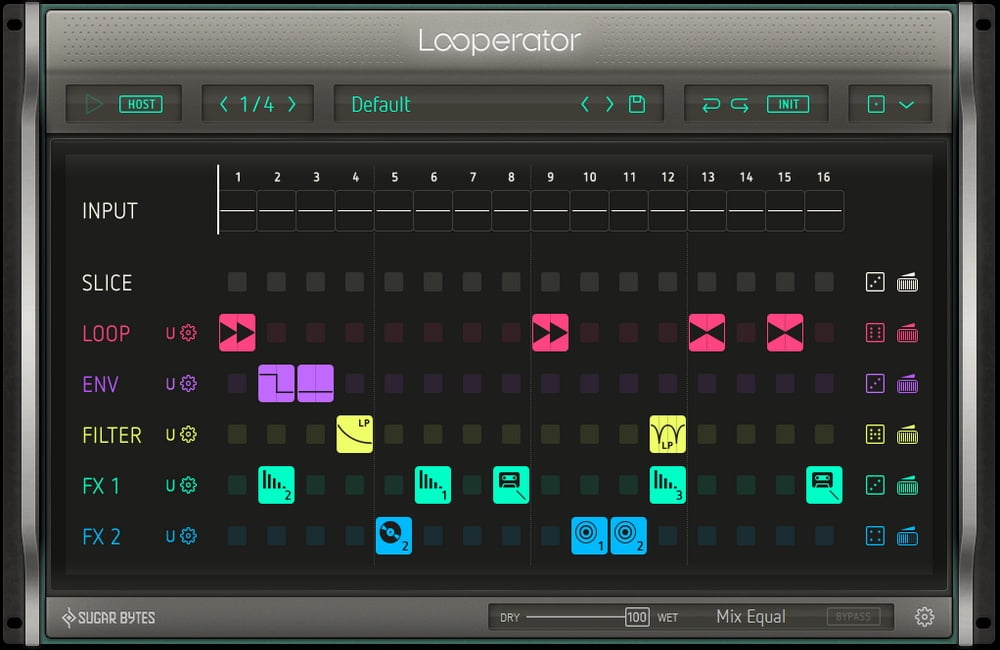Enable SLICE row step 16 cell
The height and width of the screenshot is (650, 1000).
[824, 282]
